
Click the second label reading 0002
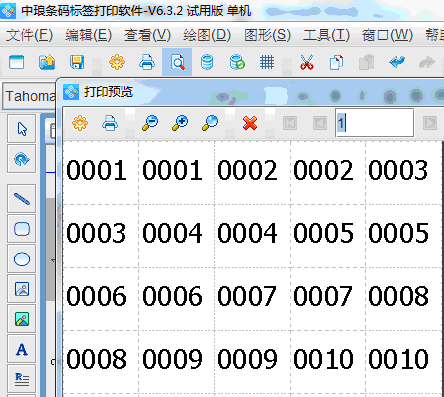tap(323, 170)
